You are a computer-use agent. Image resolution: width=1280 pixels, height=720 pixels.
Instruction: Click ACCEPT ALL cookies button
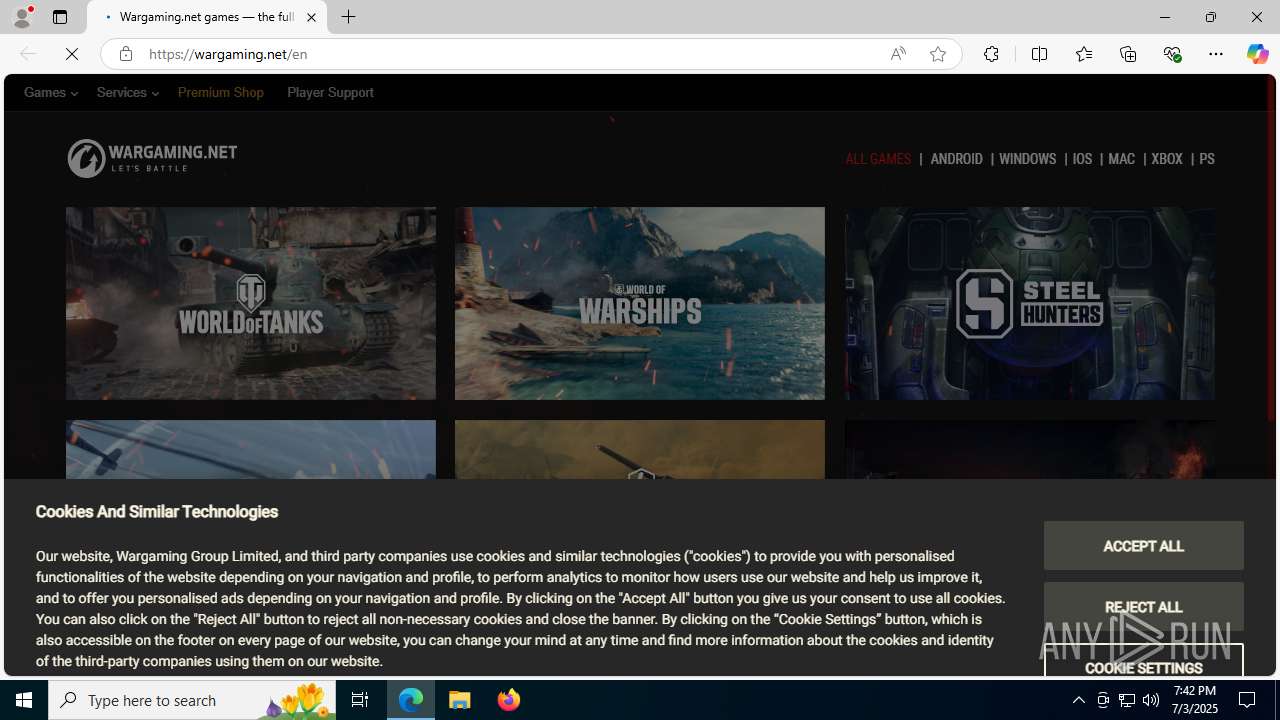click(1143, 546)
